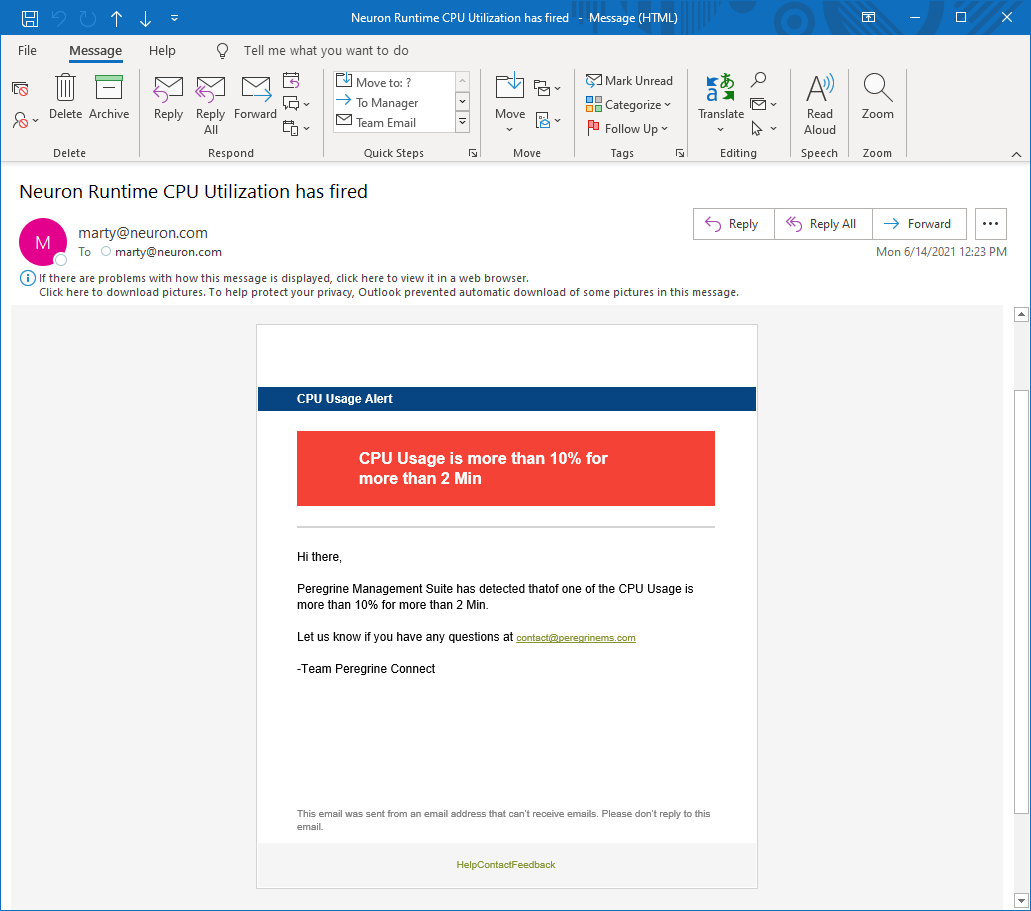Open the Help ribbon tab
This screenshot has height=911, width=1031.
(x=162, y=51)
